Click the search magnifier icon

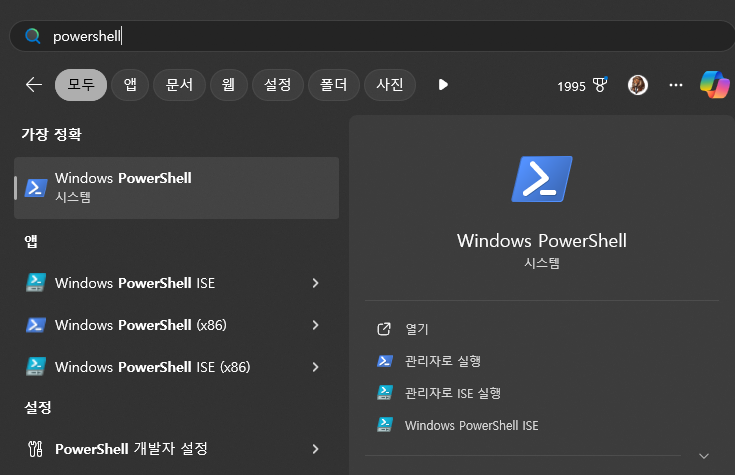click(32, 36)
